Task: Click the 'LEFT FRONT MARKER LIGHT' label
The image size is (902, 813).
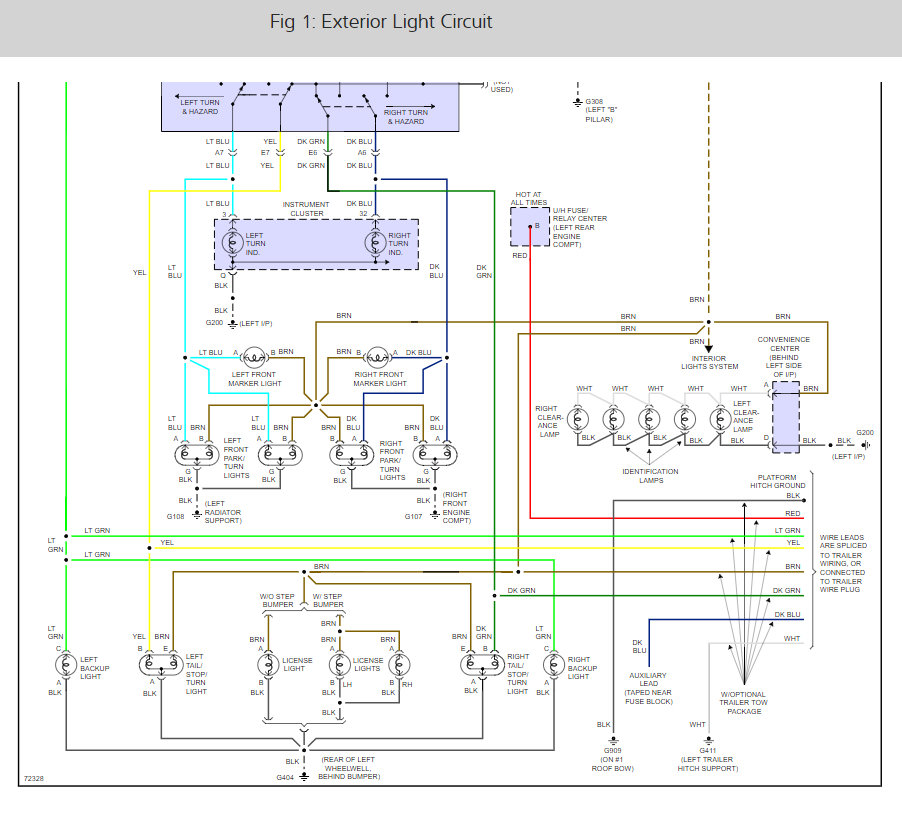Action: click(x=254, y=379)
